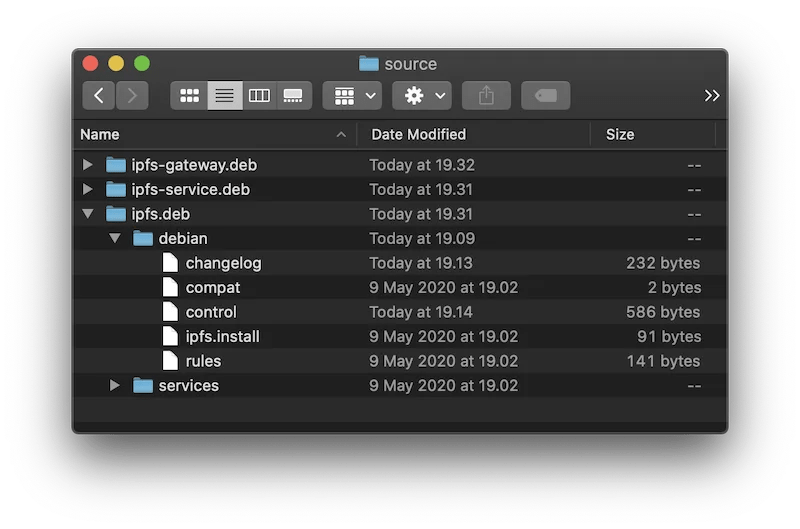Click the 'source' window title text

411,64
